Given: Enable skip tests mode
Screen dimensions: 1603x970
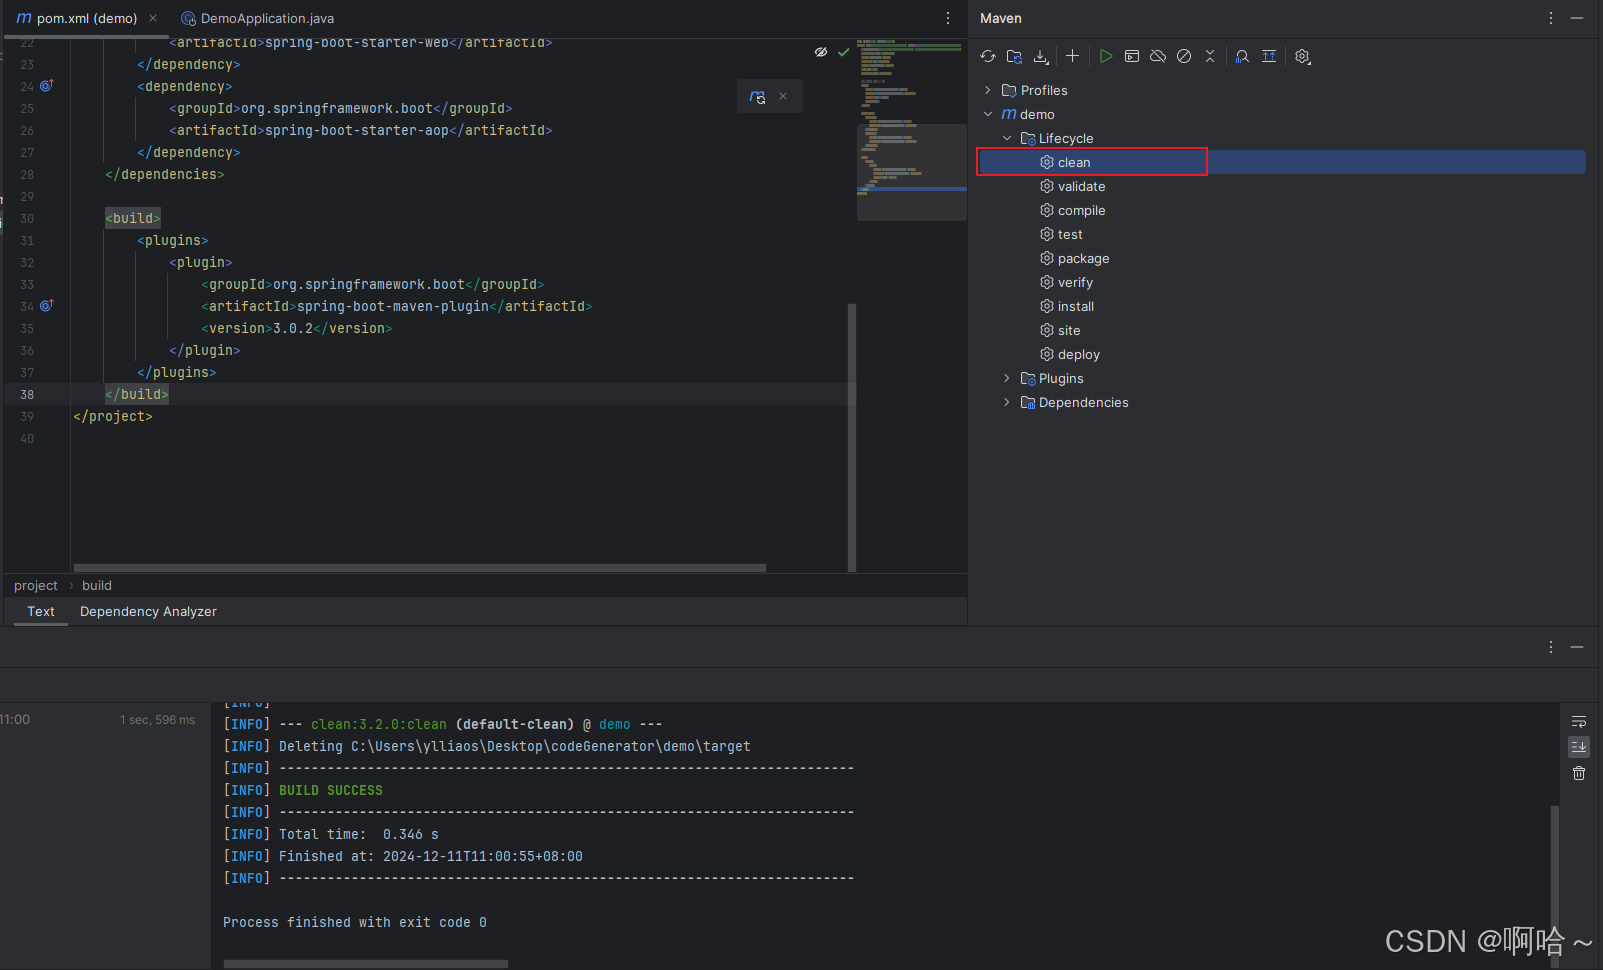Looking at the screenshot, I should tap(1183, 56).
